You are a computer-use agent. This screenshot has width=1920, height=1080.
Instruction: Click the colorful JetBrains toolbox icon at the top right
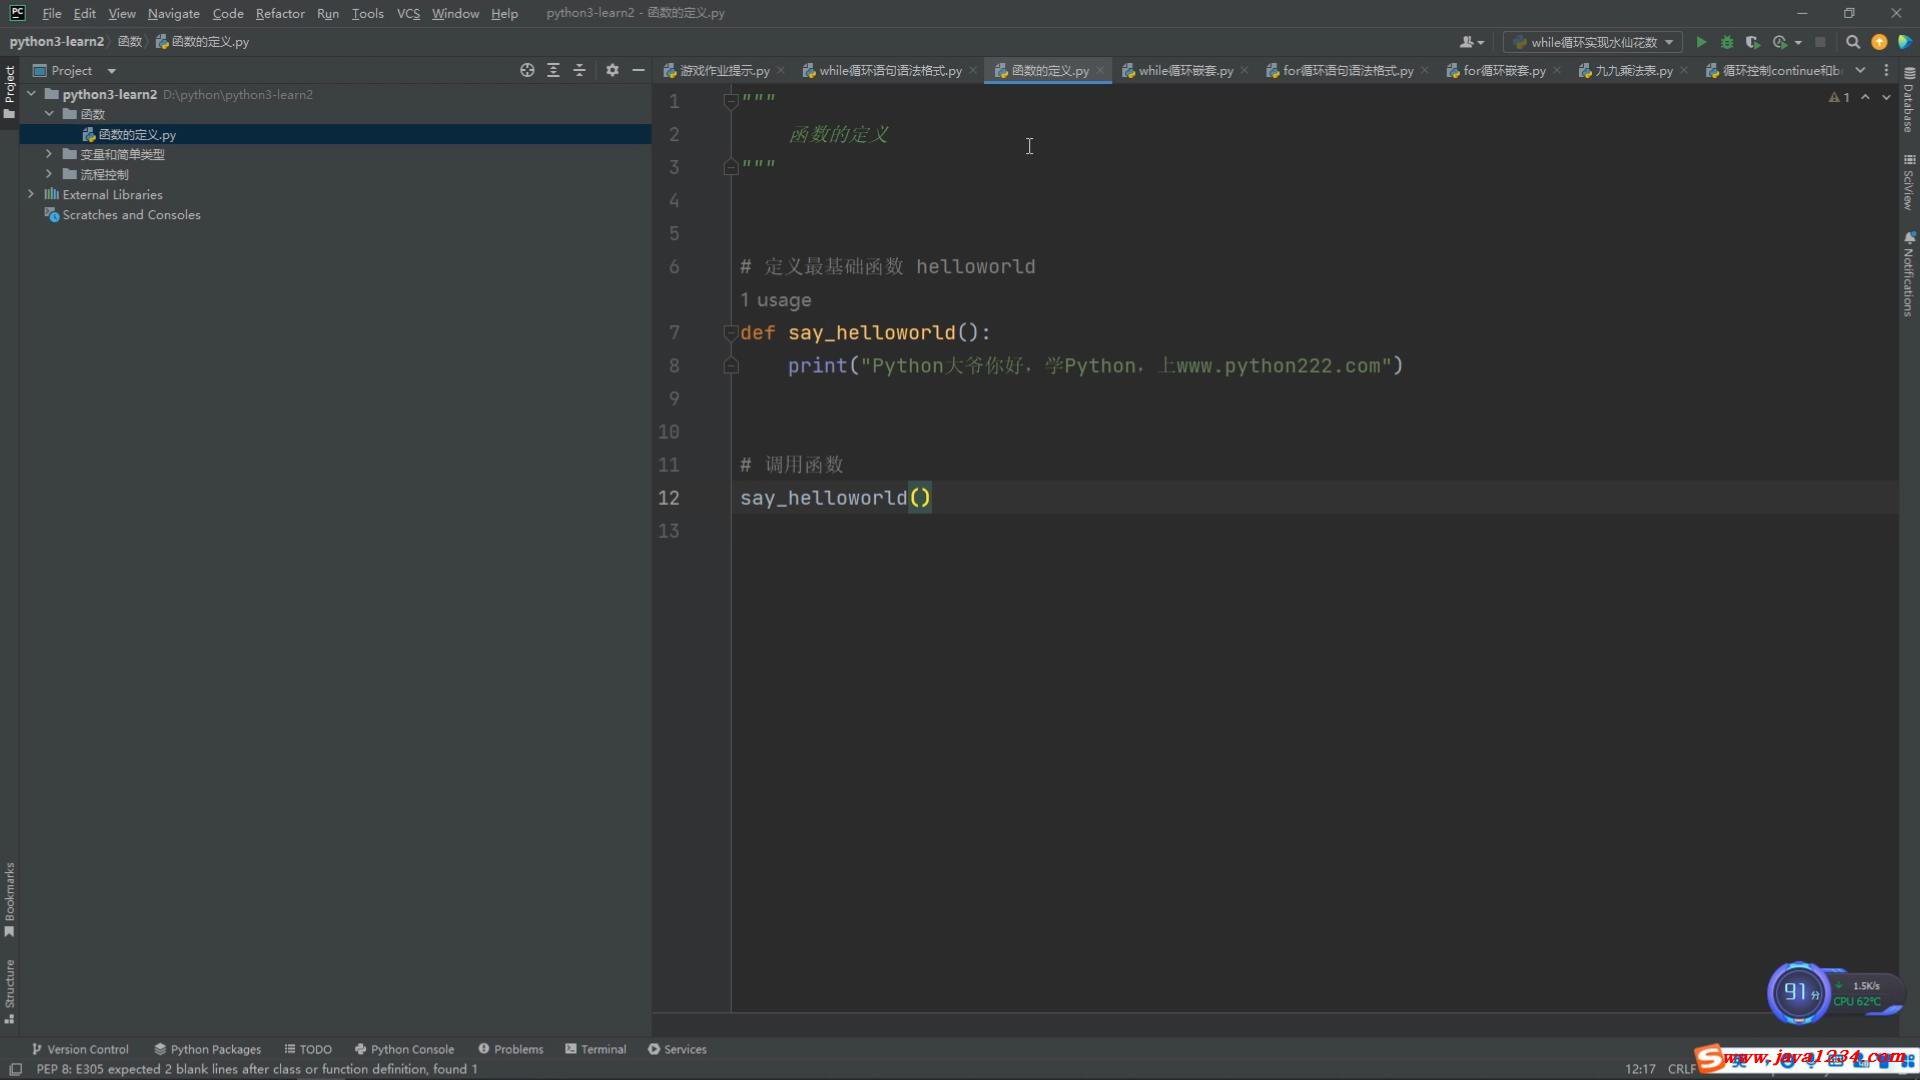click(x=1905, y=42)
